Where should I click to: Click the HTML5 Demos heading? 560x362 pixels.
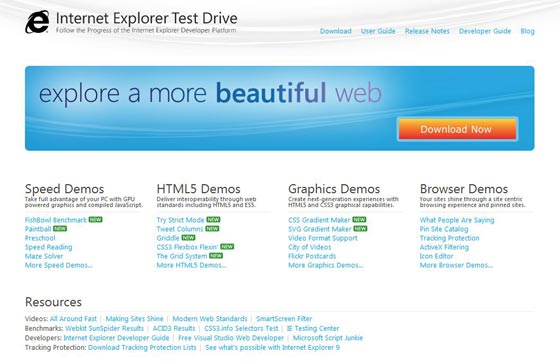[x=199, y=189]
